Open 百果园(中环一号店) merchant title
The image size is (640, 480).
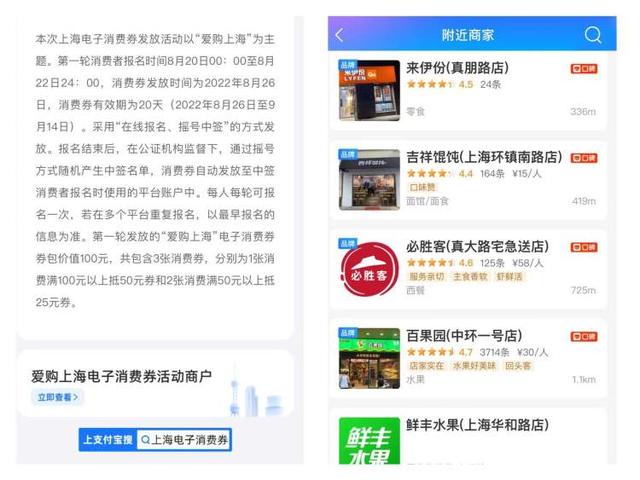[464, 336]
